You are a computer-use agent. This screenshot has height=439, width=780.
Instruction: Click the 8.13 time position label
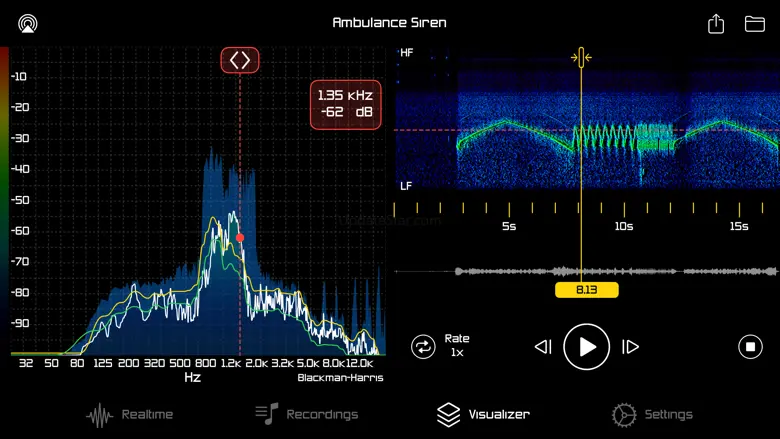coord(586,289)
